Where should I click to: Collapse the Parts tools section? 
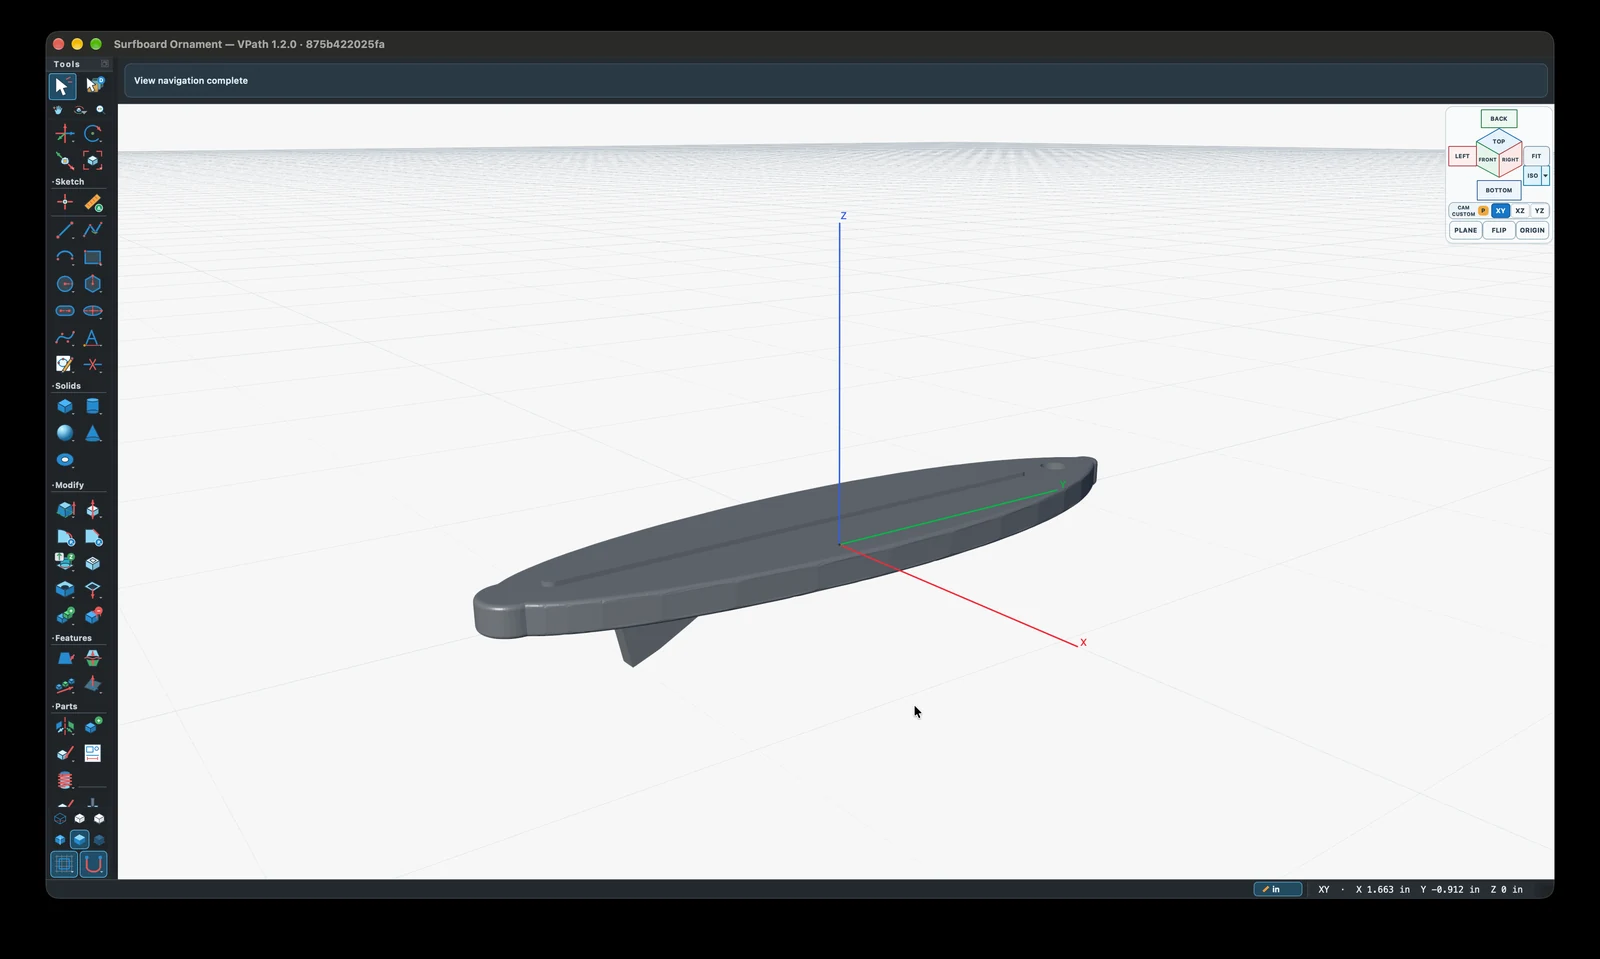66,706
